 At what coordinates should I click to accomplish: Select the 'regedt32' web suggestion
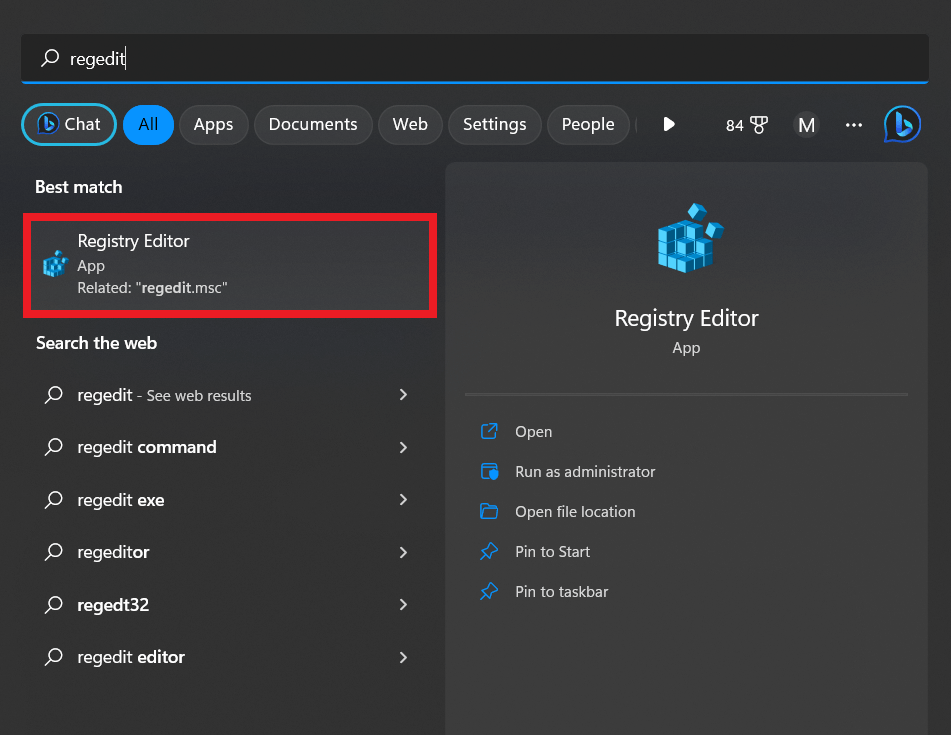[226, 605]
